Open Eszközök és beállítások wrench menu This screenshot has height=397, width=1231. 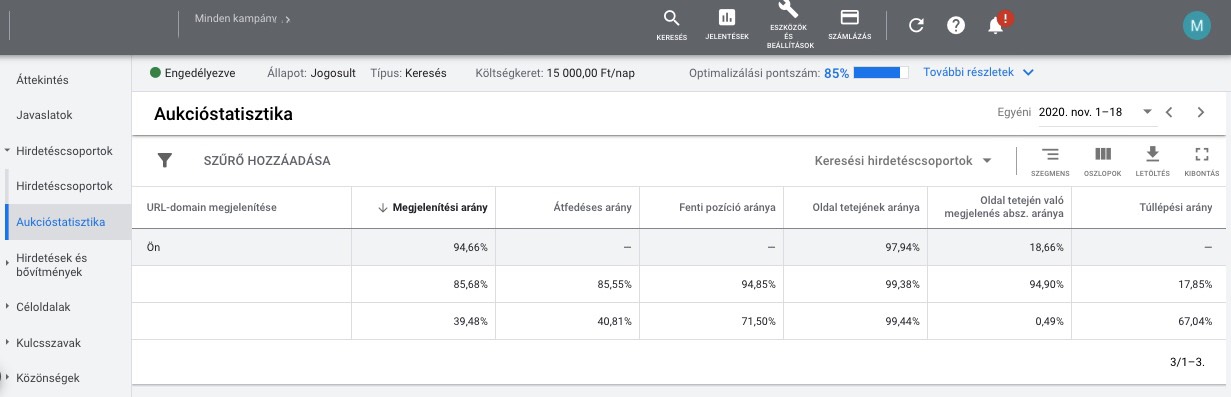pos(791,24)
